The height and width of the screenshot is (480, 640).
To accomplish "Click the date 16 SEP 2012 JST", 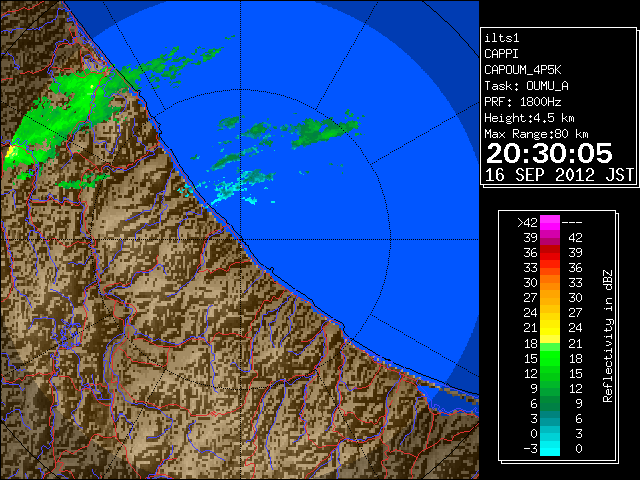I will click(x=559, y=175).
